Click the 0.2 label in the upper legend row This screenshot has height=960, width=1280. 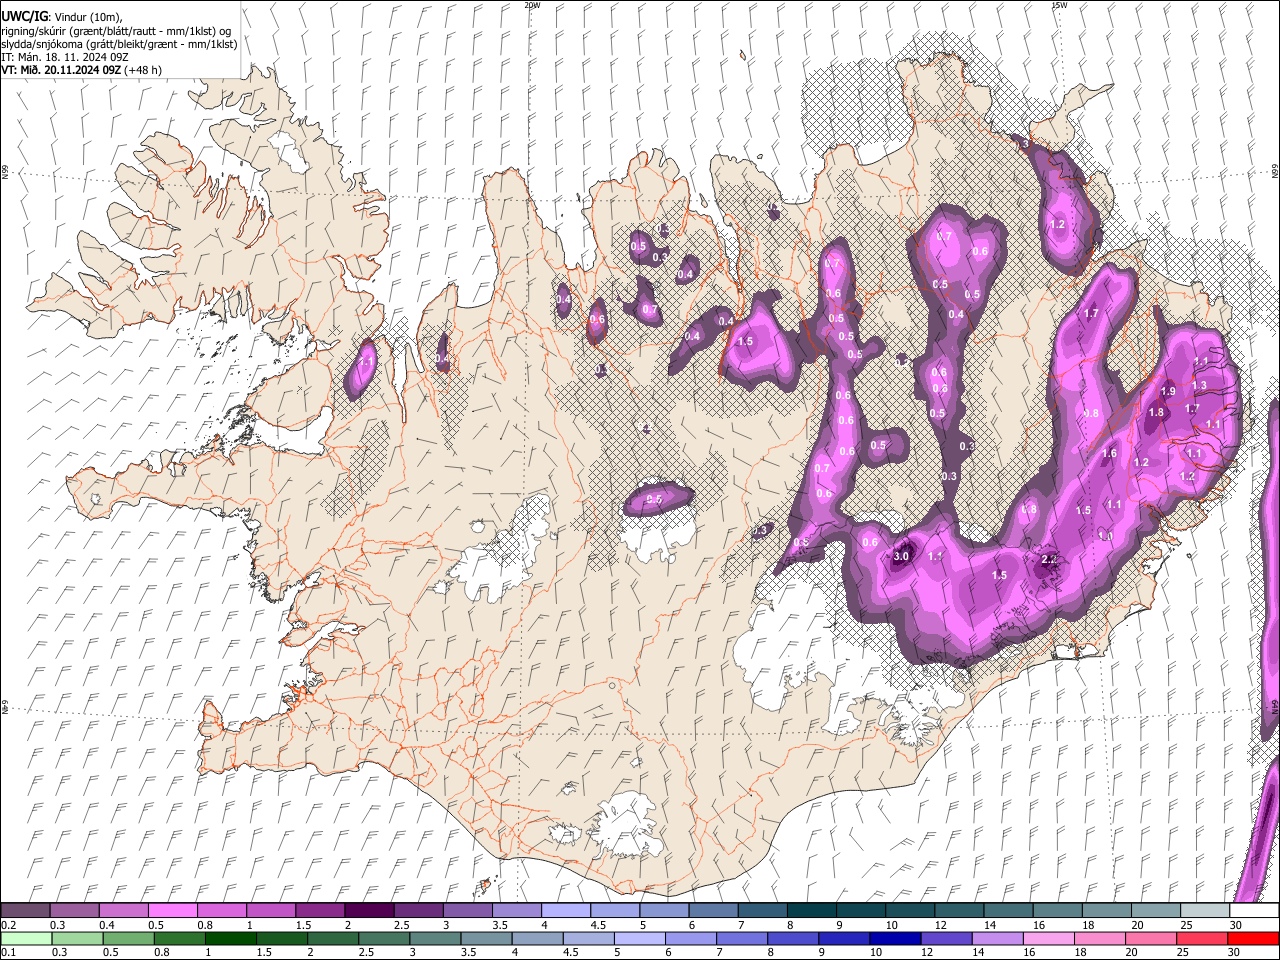[x=8, y=925]
